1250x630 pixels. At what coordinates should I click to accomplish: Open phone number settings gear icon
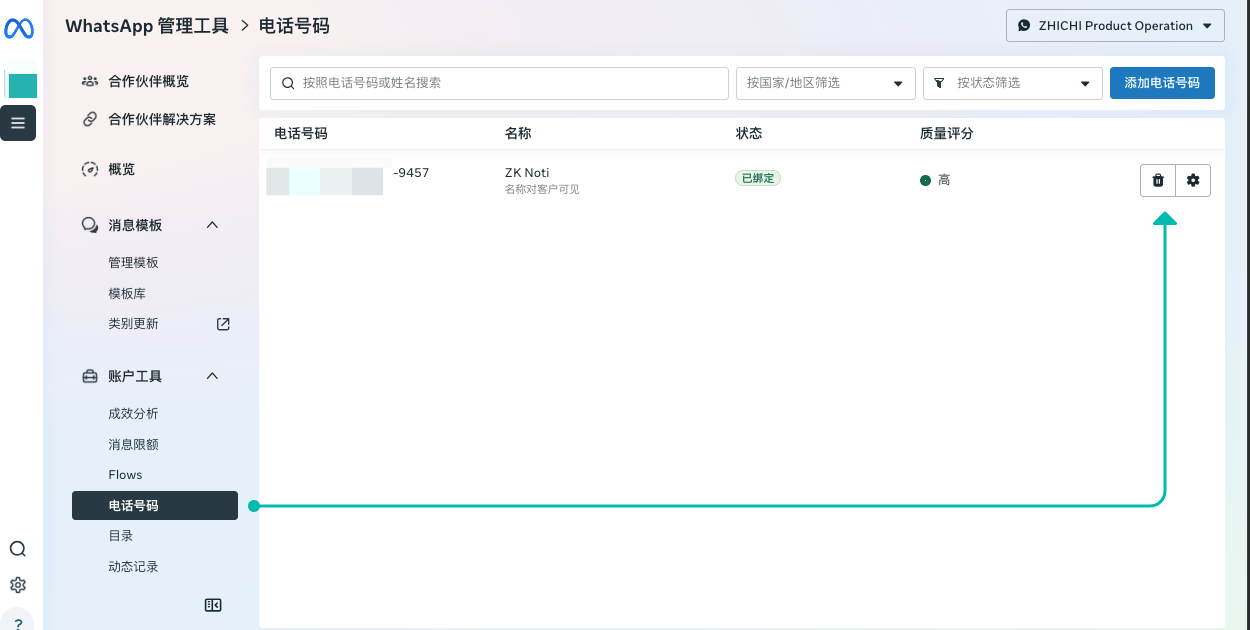[1193, 180]
